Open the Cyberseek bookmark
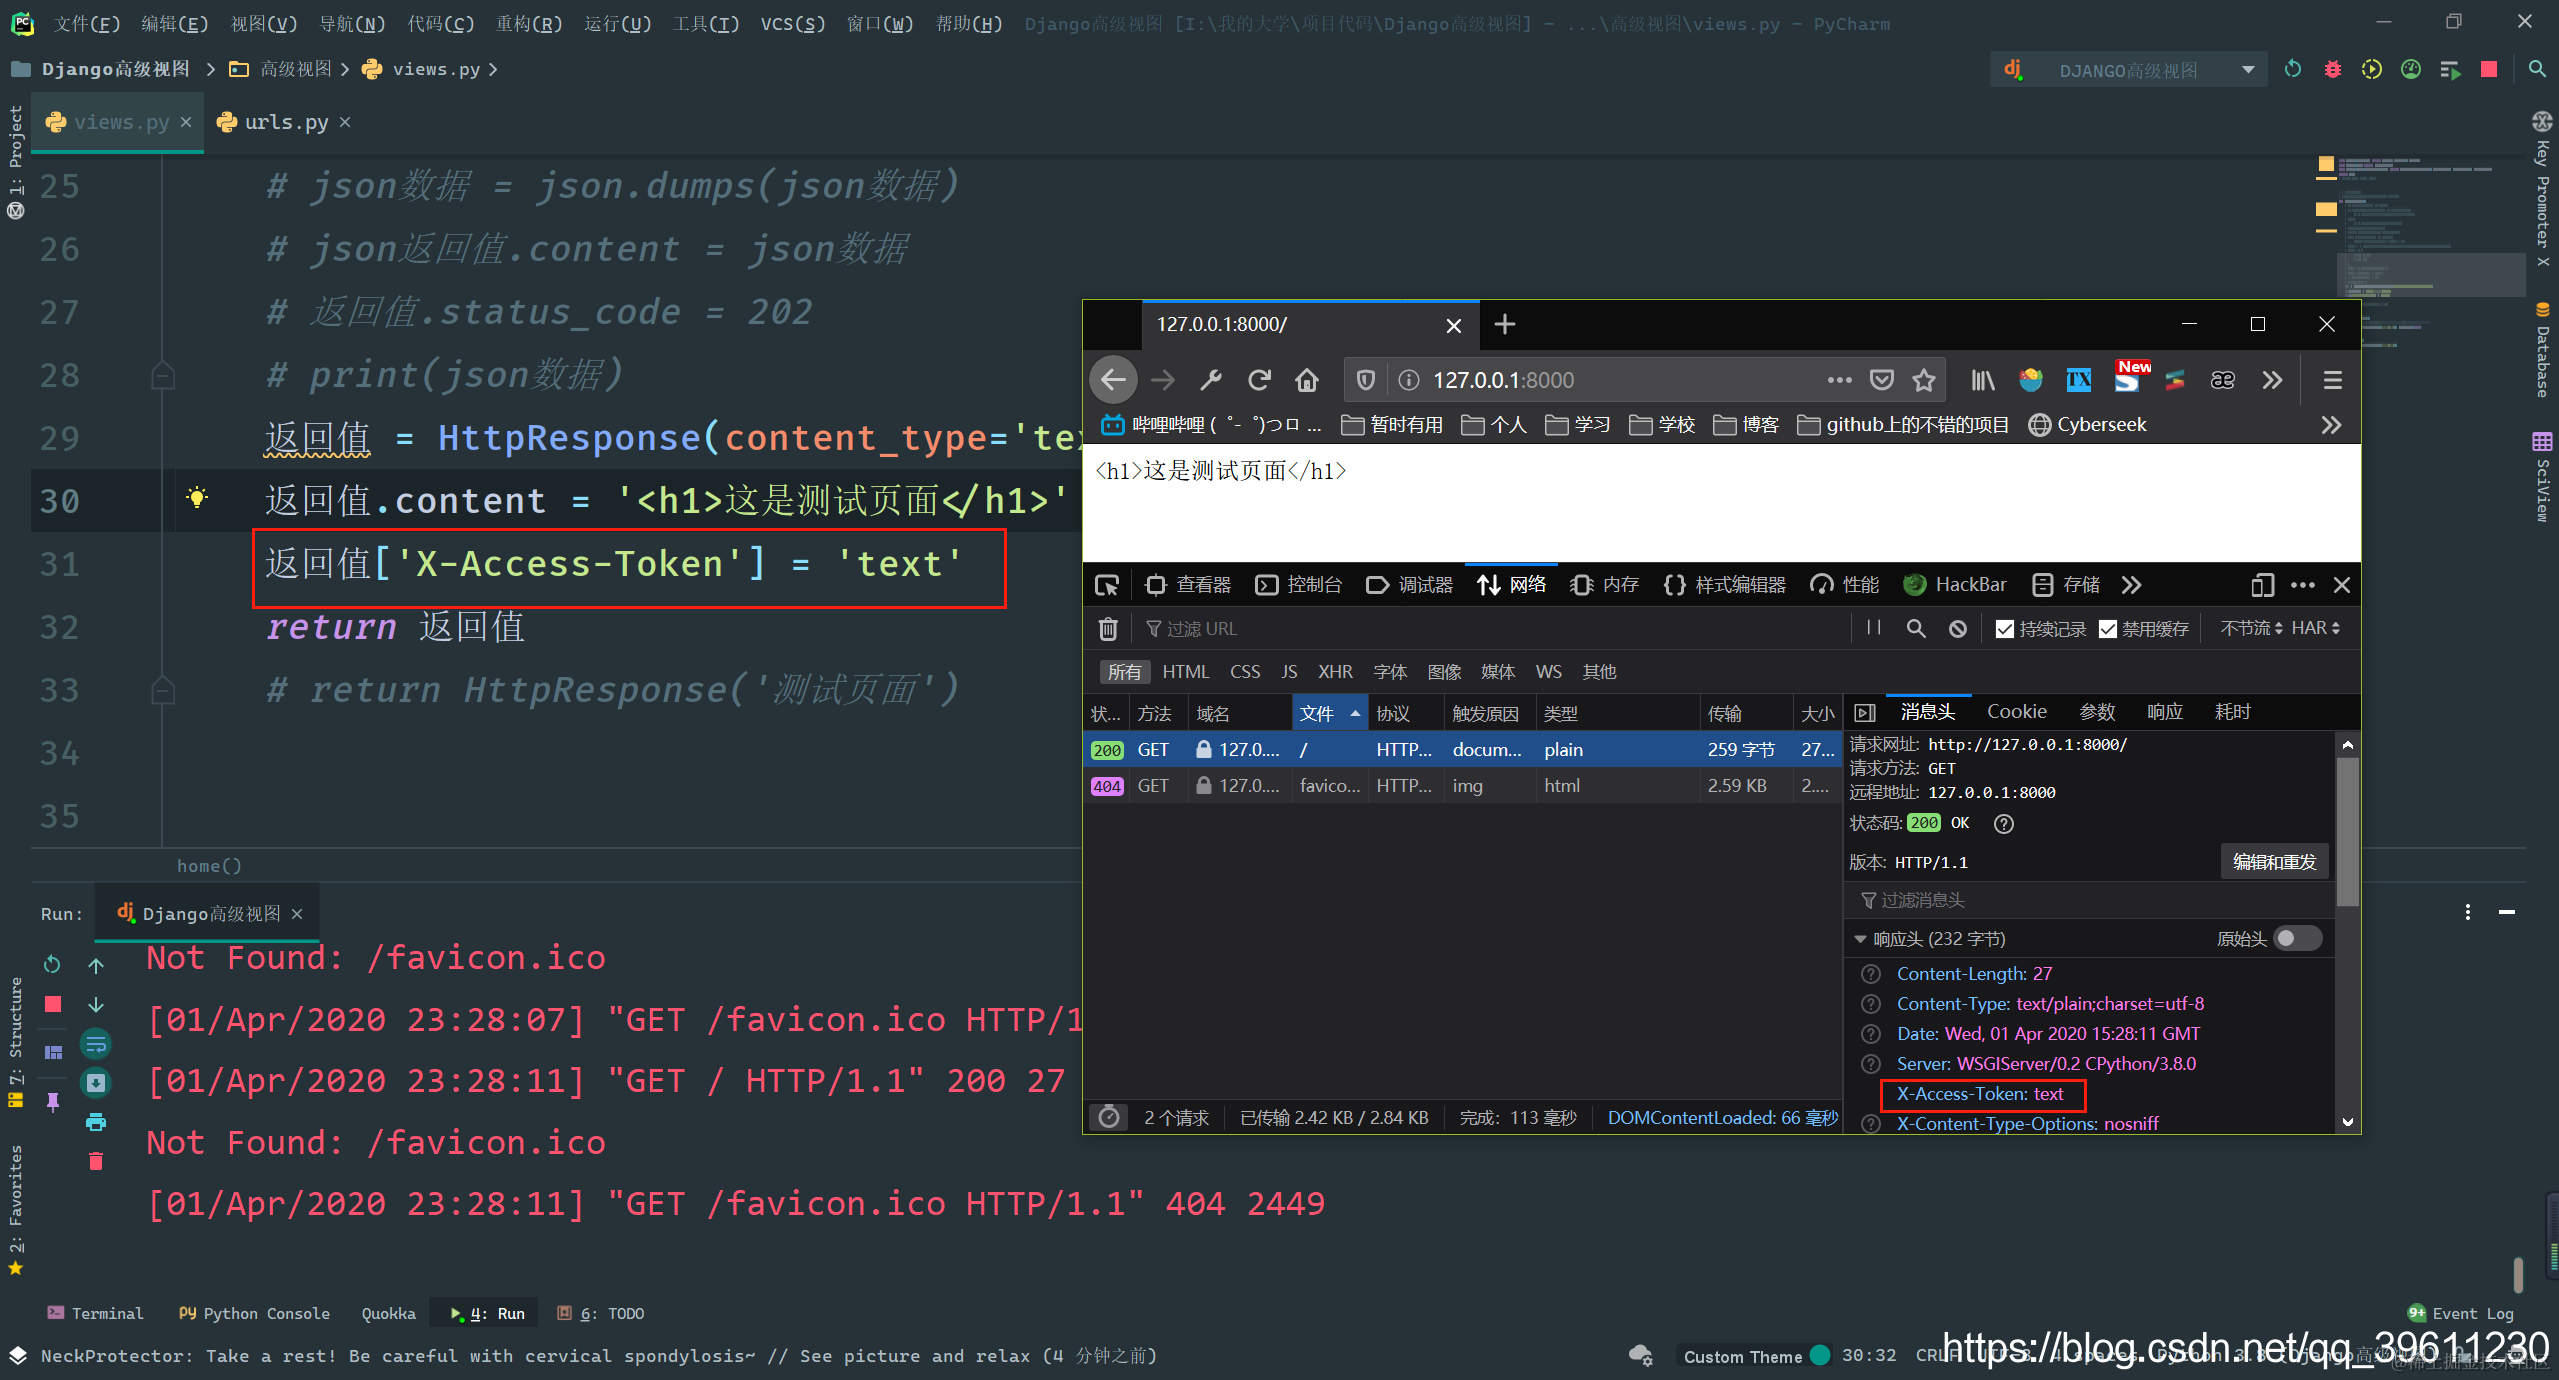The image size is (2559, 1380). coord(2087,425)
